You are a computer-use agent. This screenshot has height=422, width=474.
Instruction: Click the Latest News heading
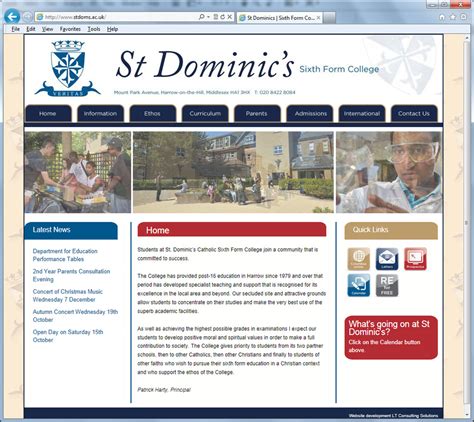[52, 230]
